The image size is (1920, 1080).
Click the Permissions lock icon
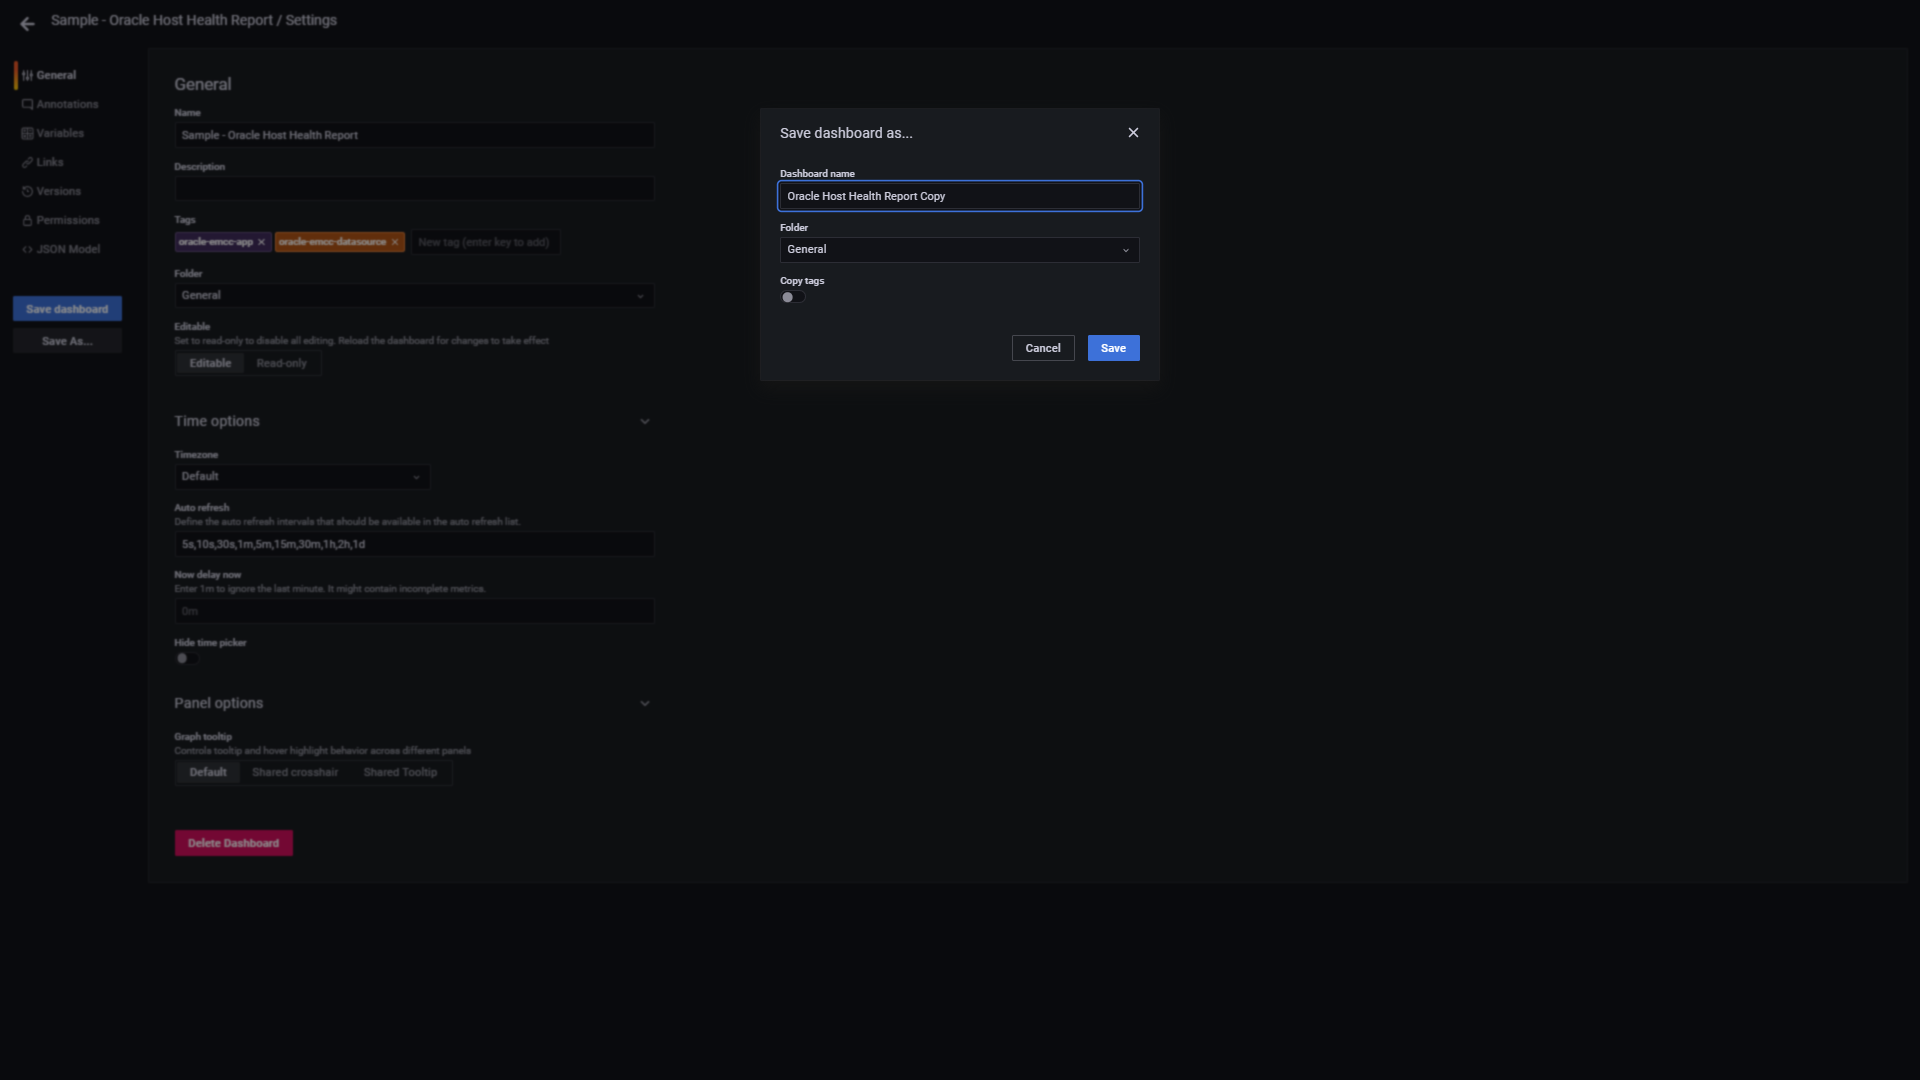tap(27, 220)
